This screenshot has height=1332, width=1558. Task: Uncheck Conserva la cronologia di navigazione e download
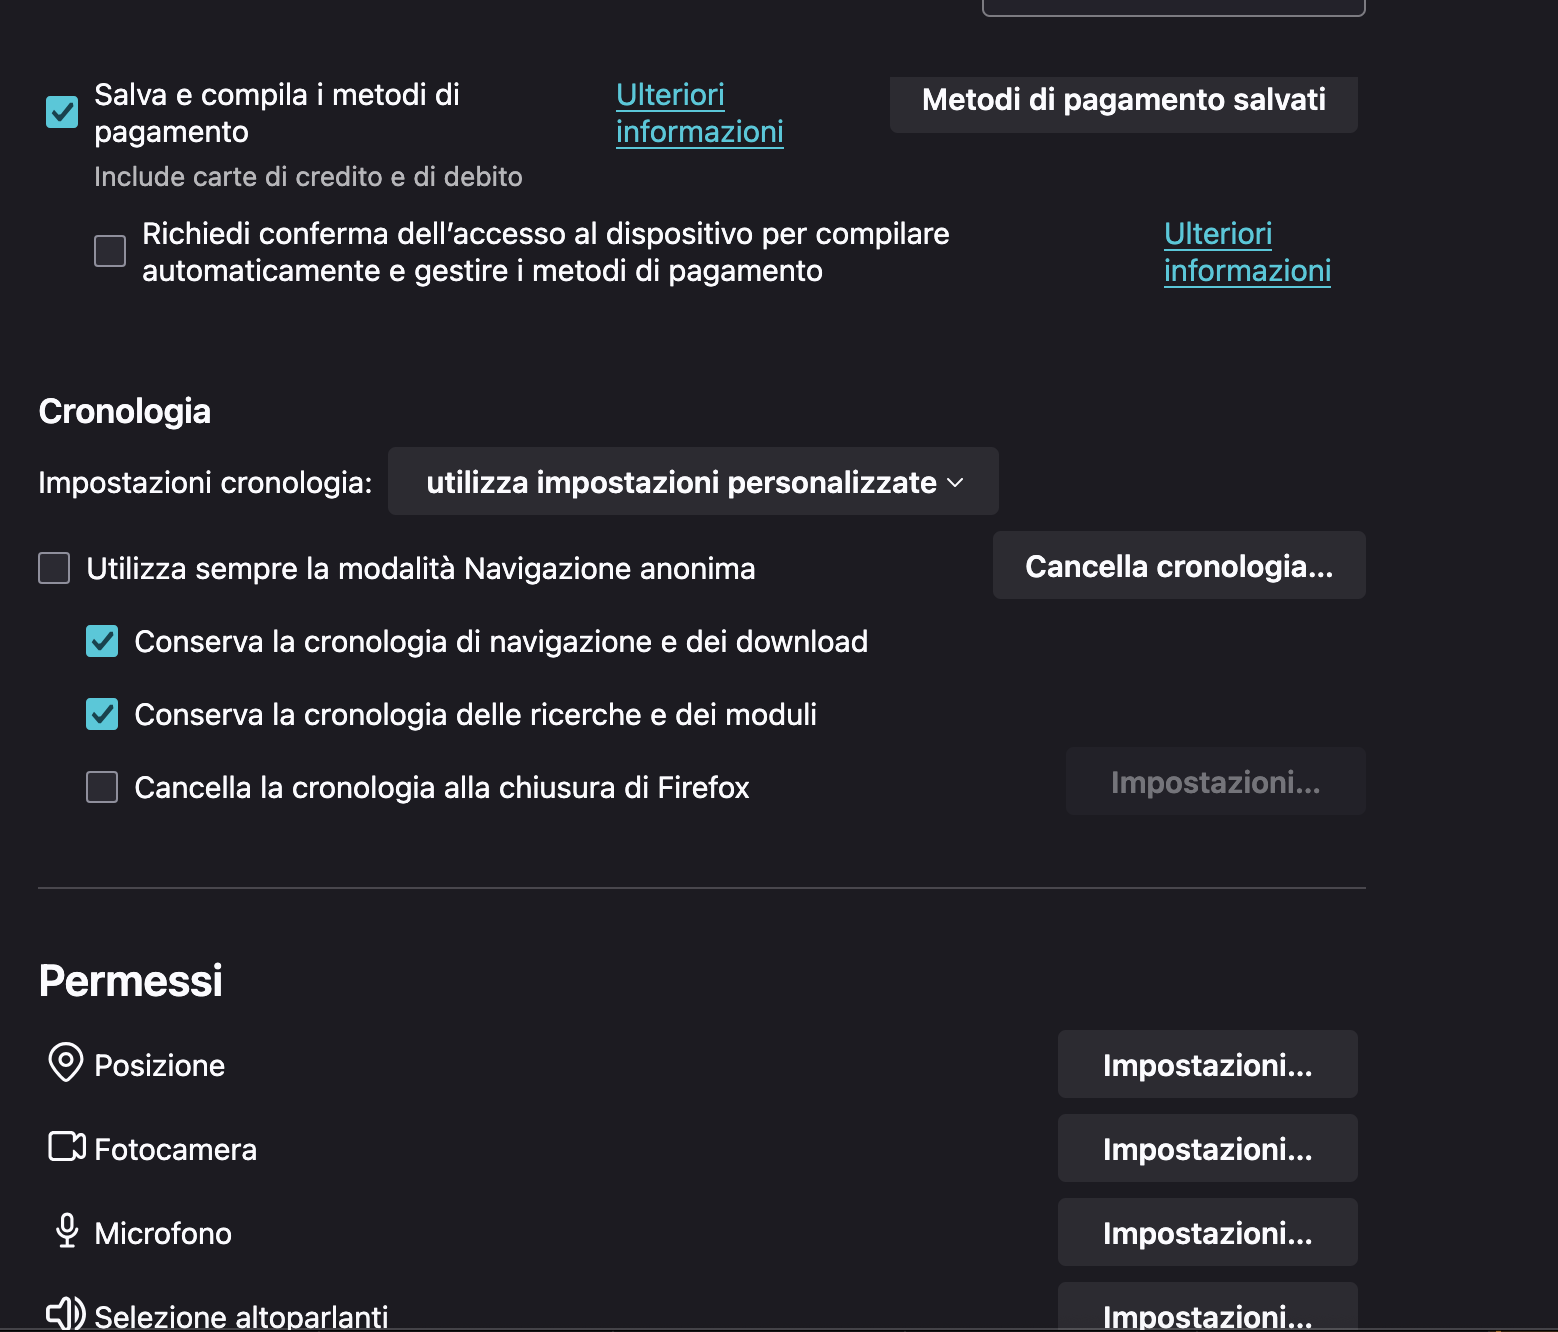(102, 641)
